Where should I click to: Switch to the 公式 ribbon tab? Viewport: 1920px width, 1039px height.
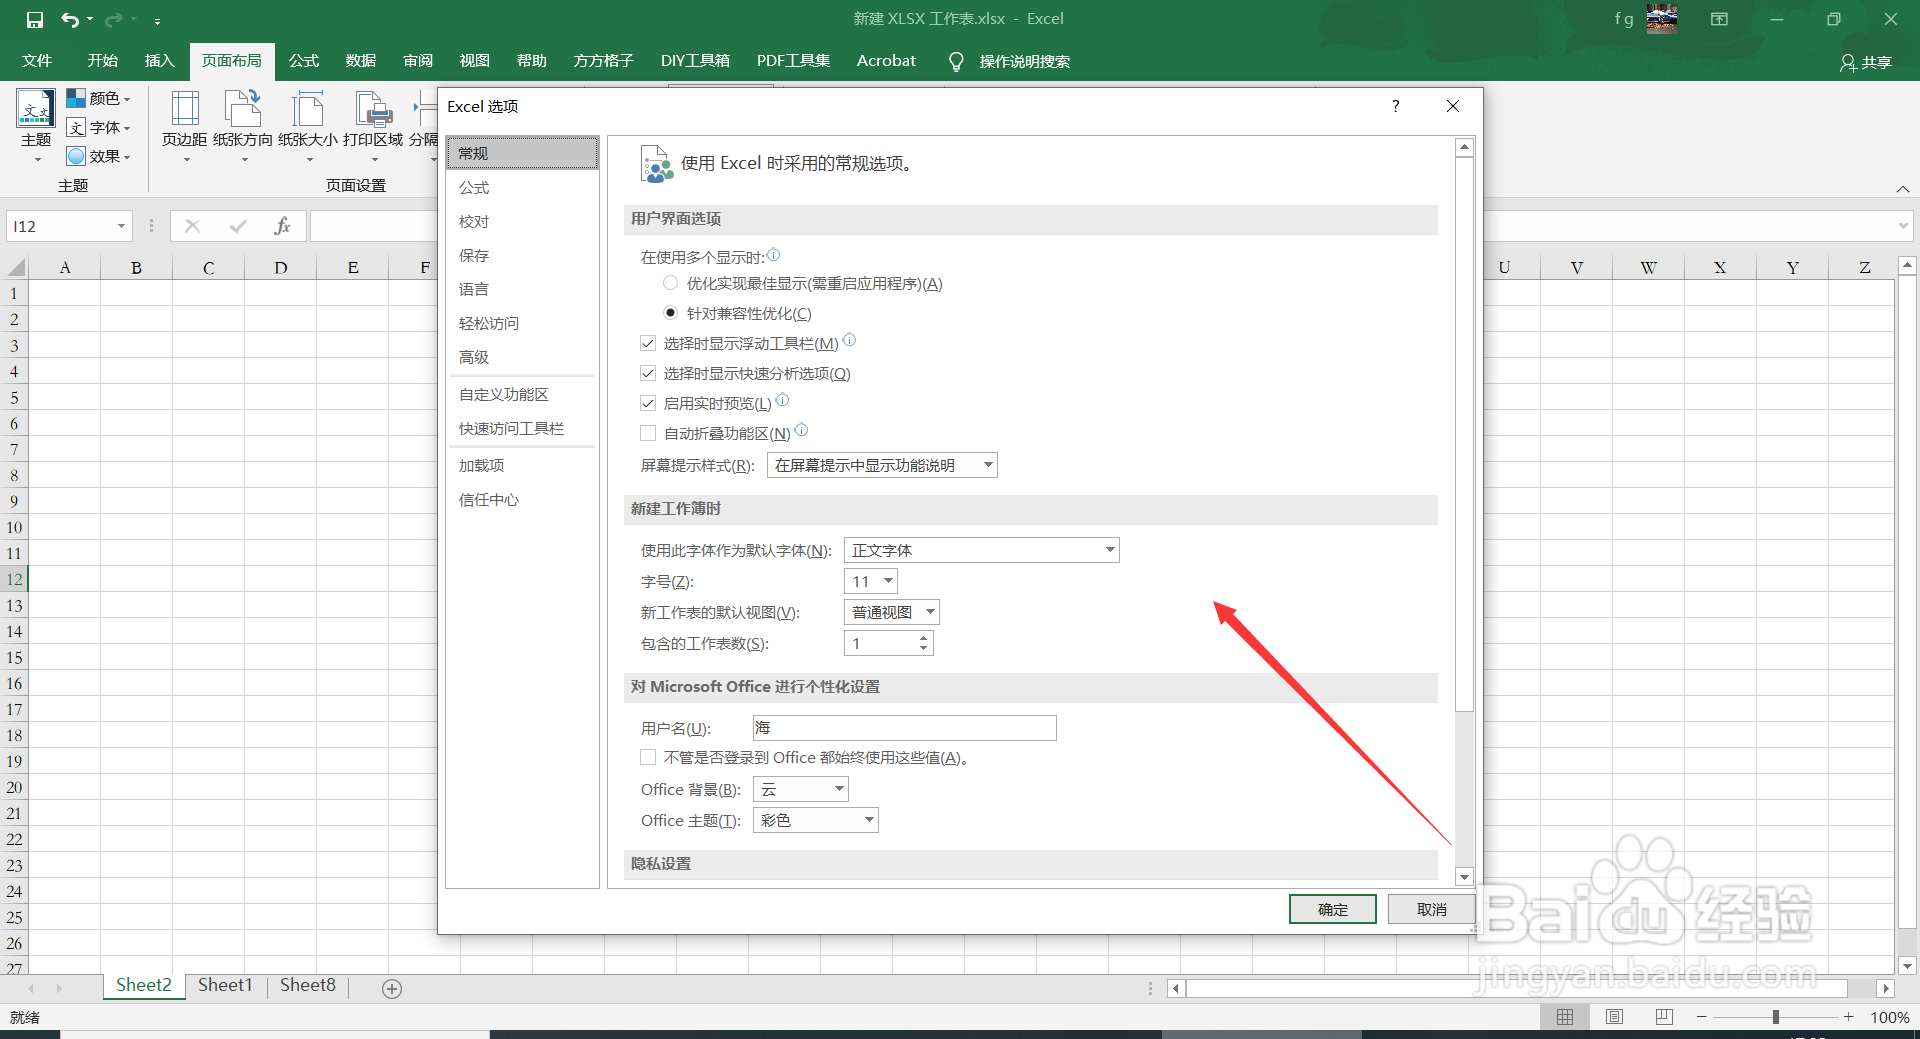(x=304, y=61)
